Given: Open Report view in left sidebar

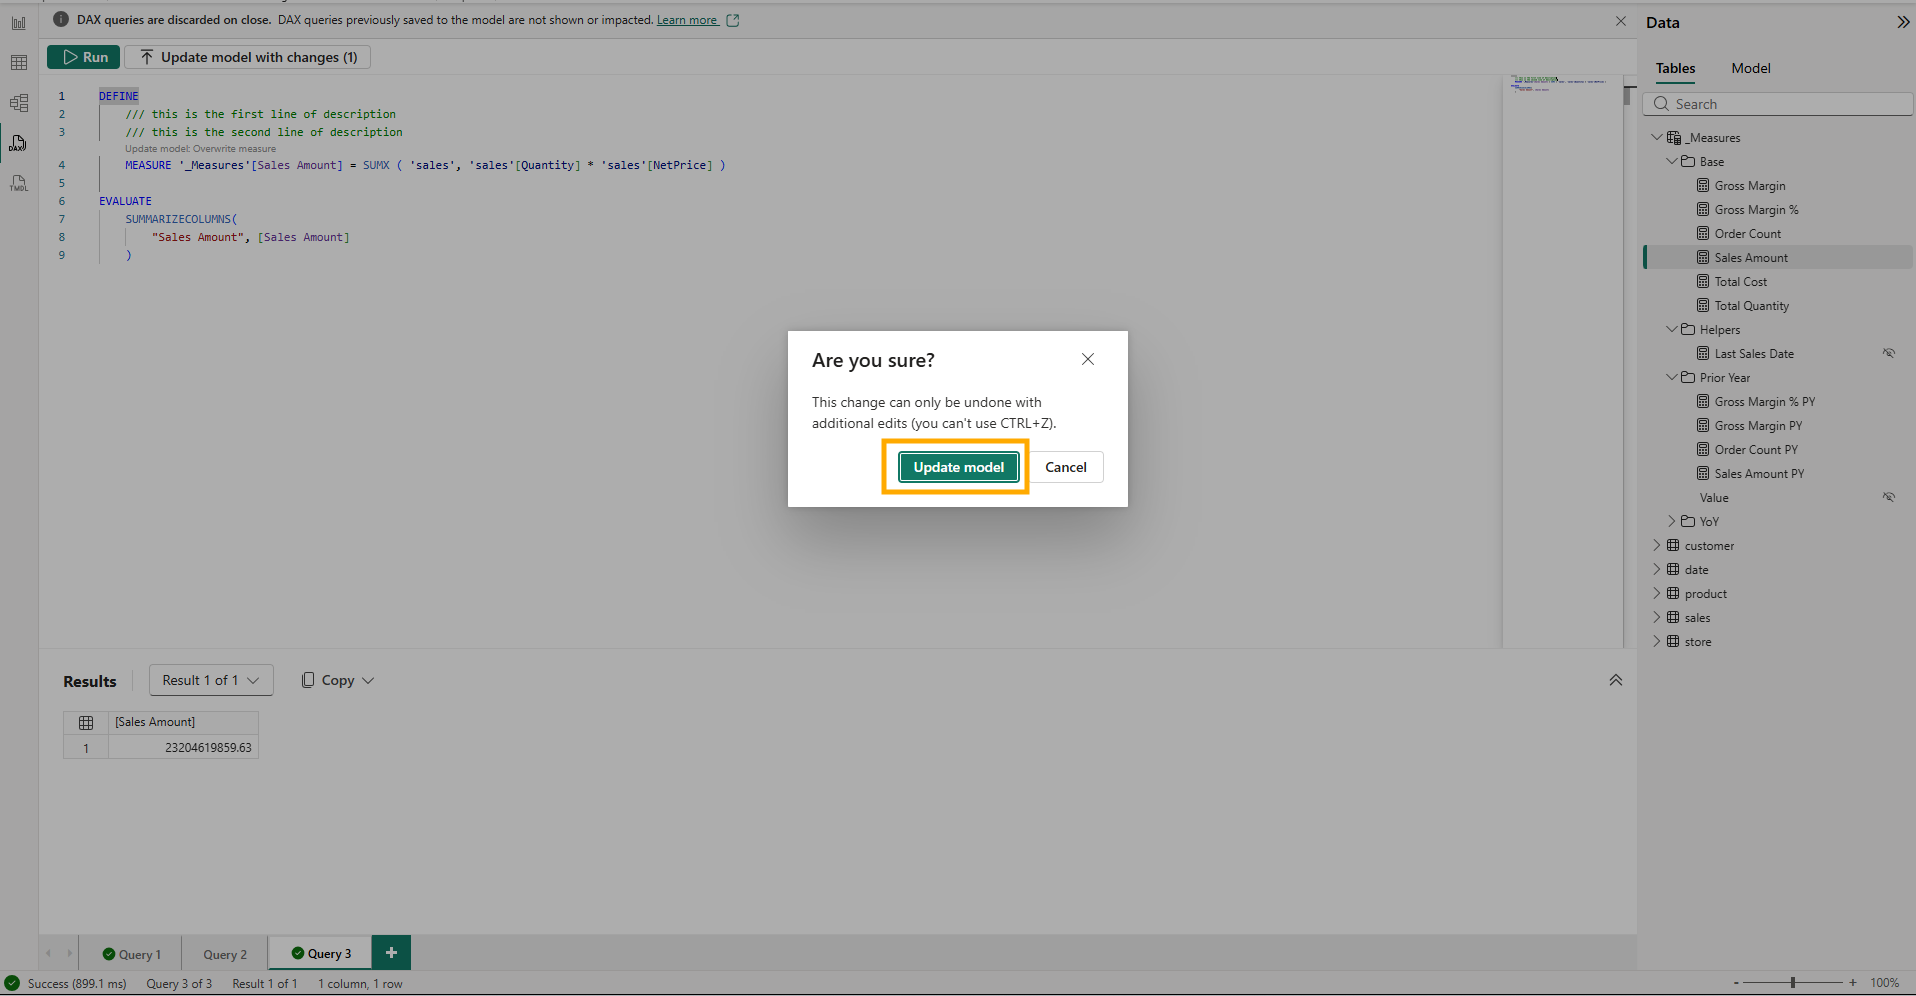Looking at the screenshot, I should (x=19, y=23).
